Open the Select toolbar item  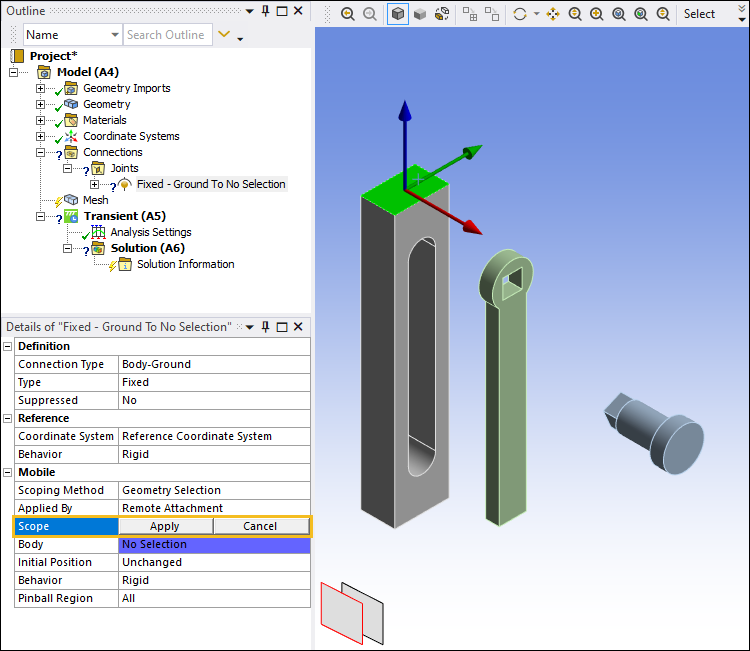coord(699,14)
